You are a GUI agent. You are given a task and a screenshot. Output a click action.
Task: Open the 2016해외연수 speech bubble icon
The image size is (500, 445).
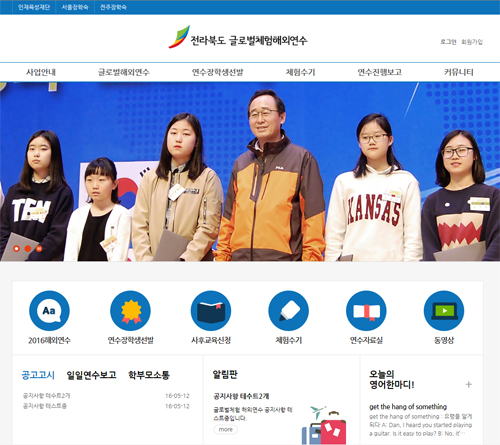(x=49, y=310)
